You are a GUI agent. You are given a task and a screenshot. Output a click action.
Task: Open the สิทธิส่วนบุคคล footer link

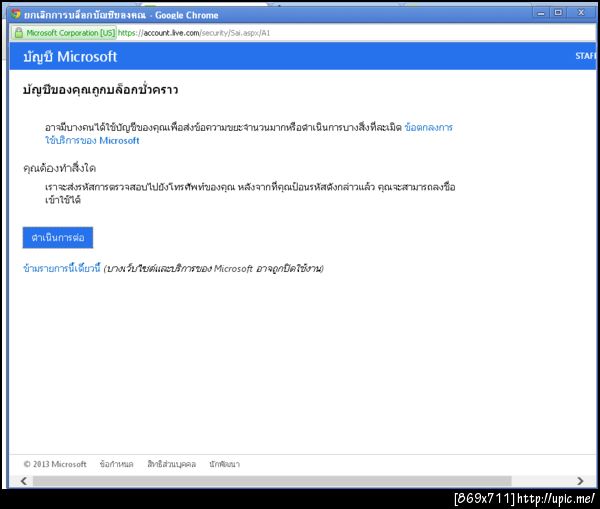pos(171,464)
